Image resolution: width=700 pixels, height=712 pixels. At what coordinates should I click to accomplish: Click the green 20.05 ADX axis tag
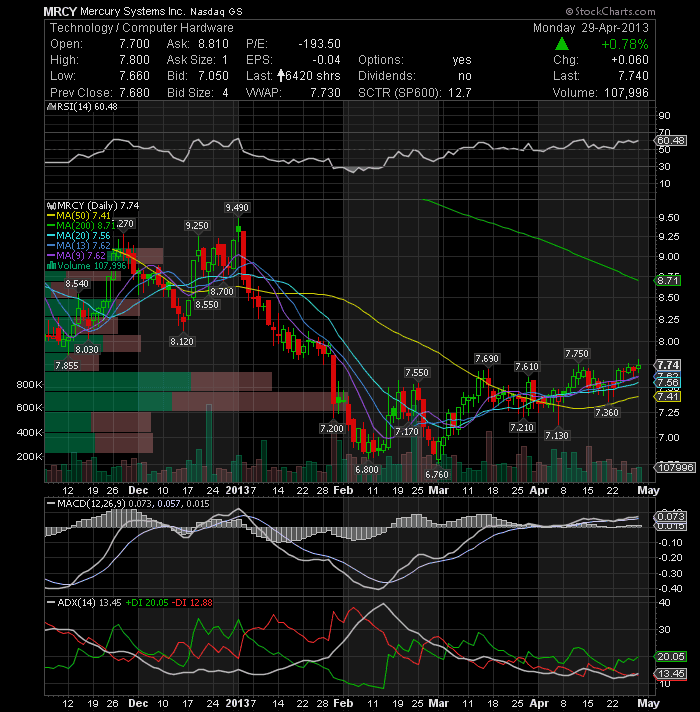point(670,657)
